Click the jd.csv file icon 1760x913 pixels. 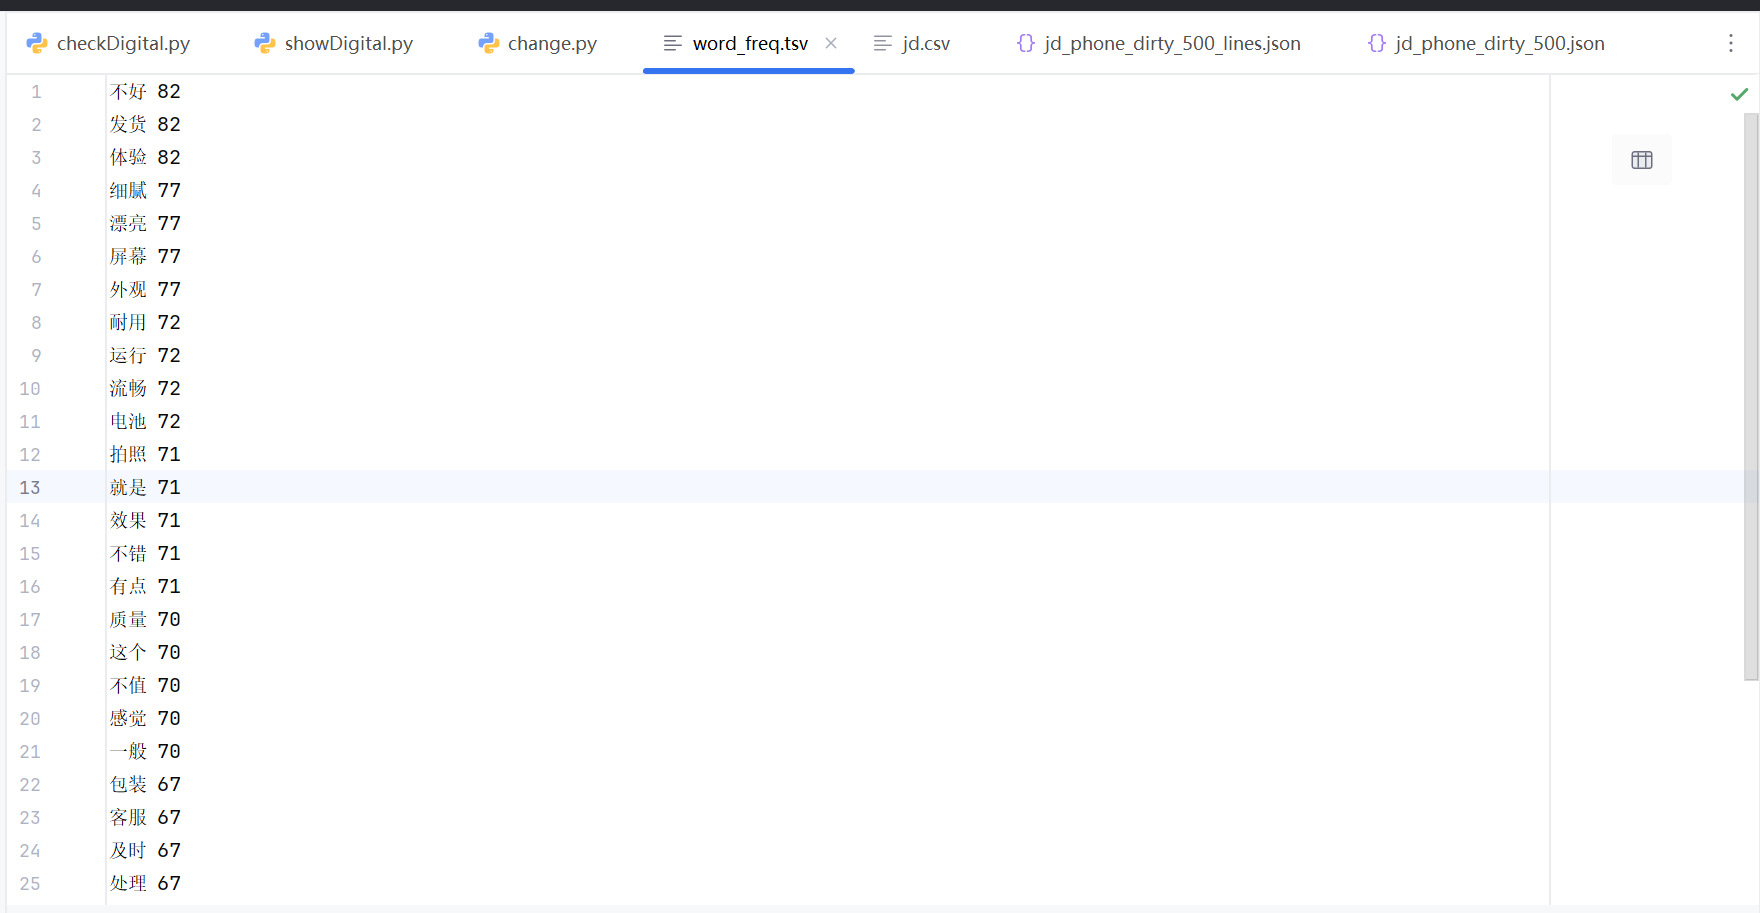882,43
